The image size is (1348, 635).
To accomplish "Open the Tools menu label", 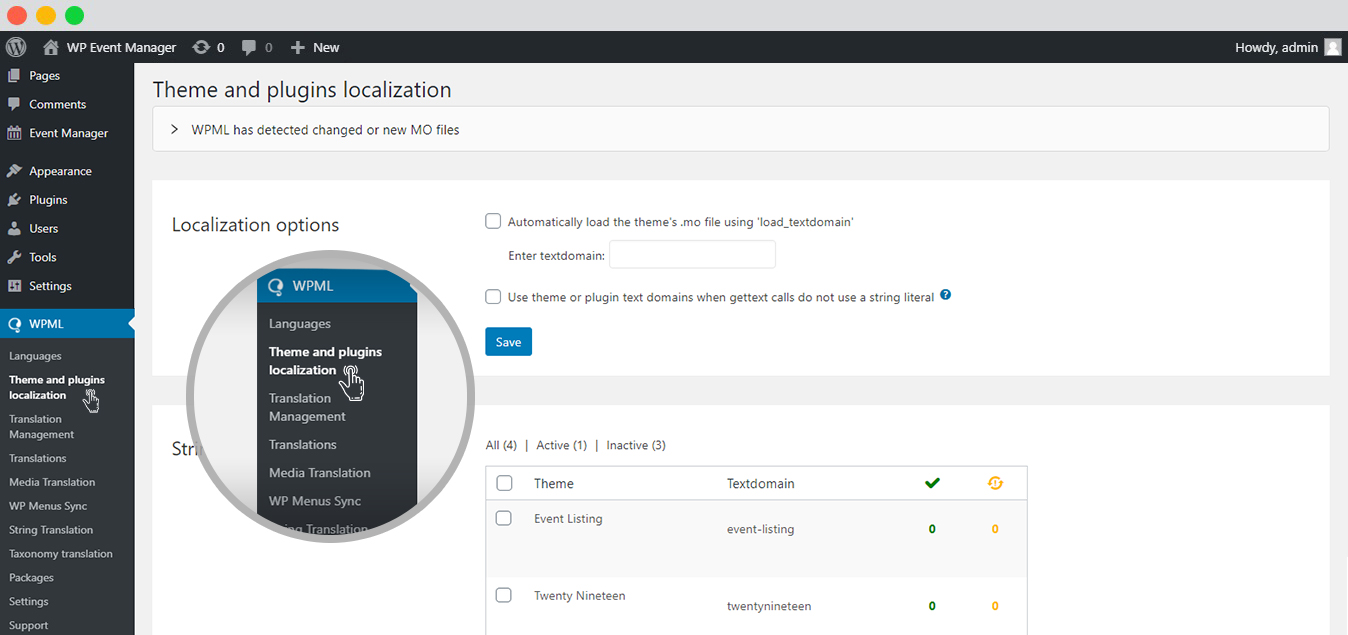I will tap(43, 257).
